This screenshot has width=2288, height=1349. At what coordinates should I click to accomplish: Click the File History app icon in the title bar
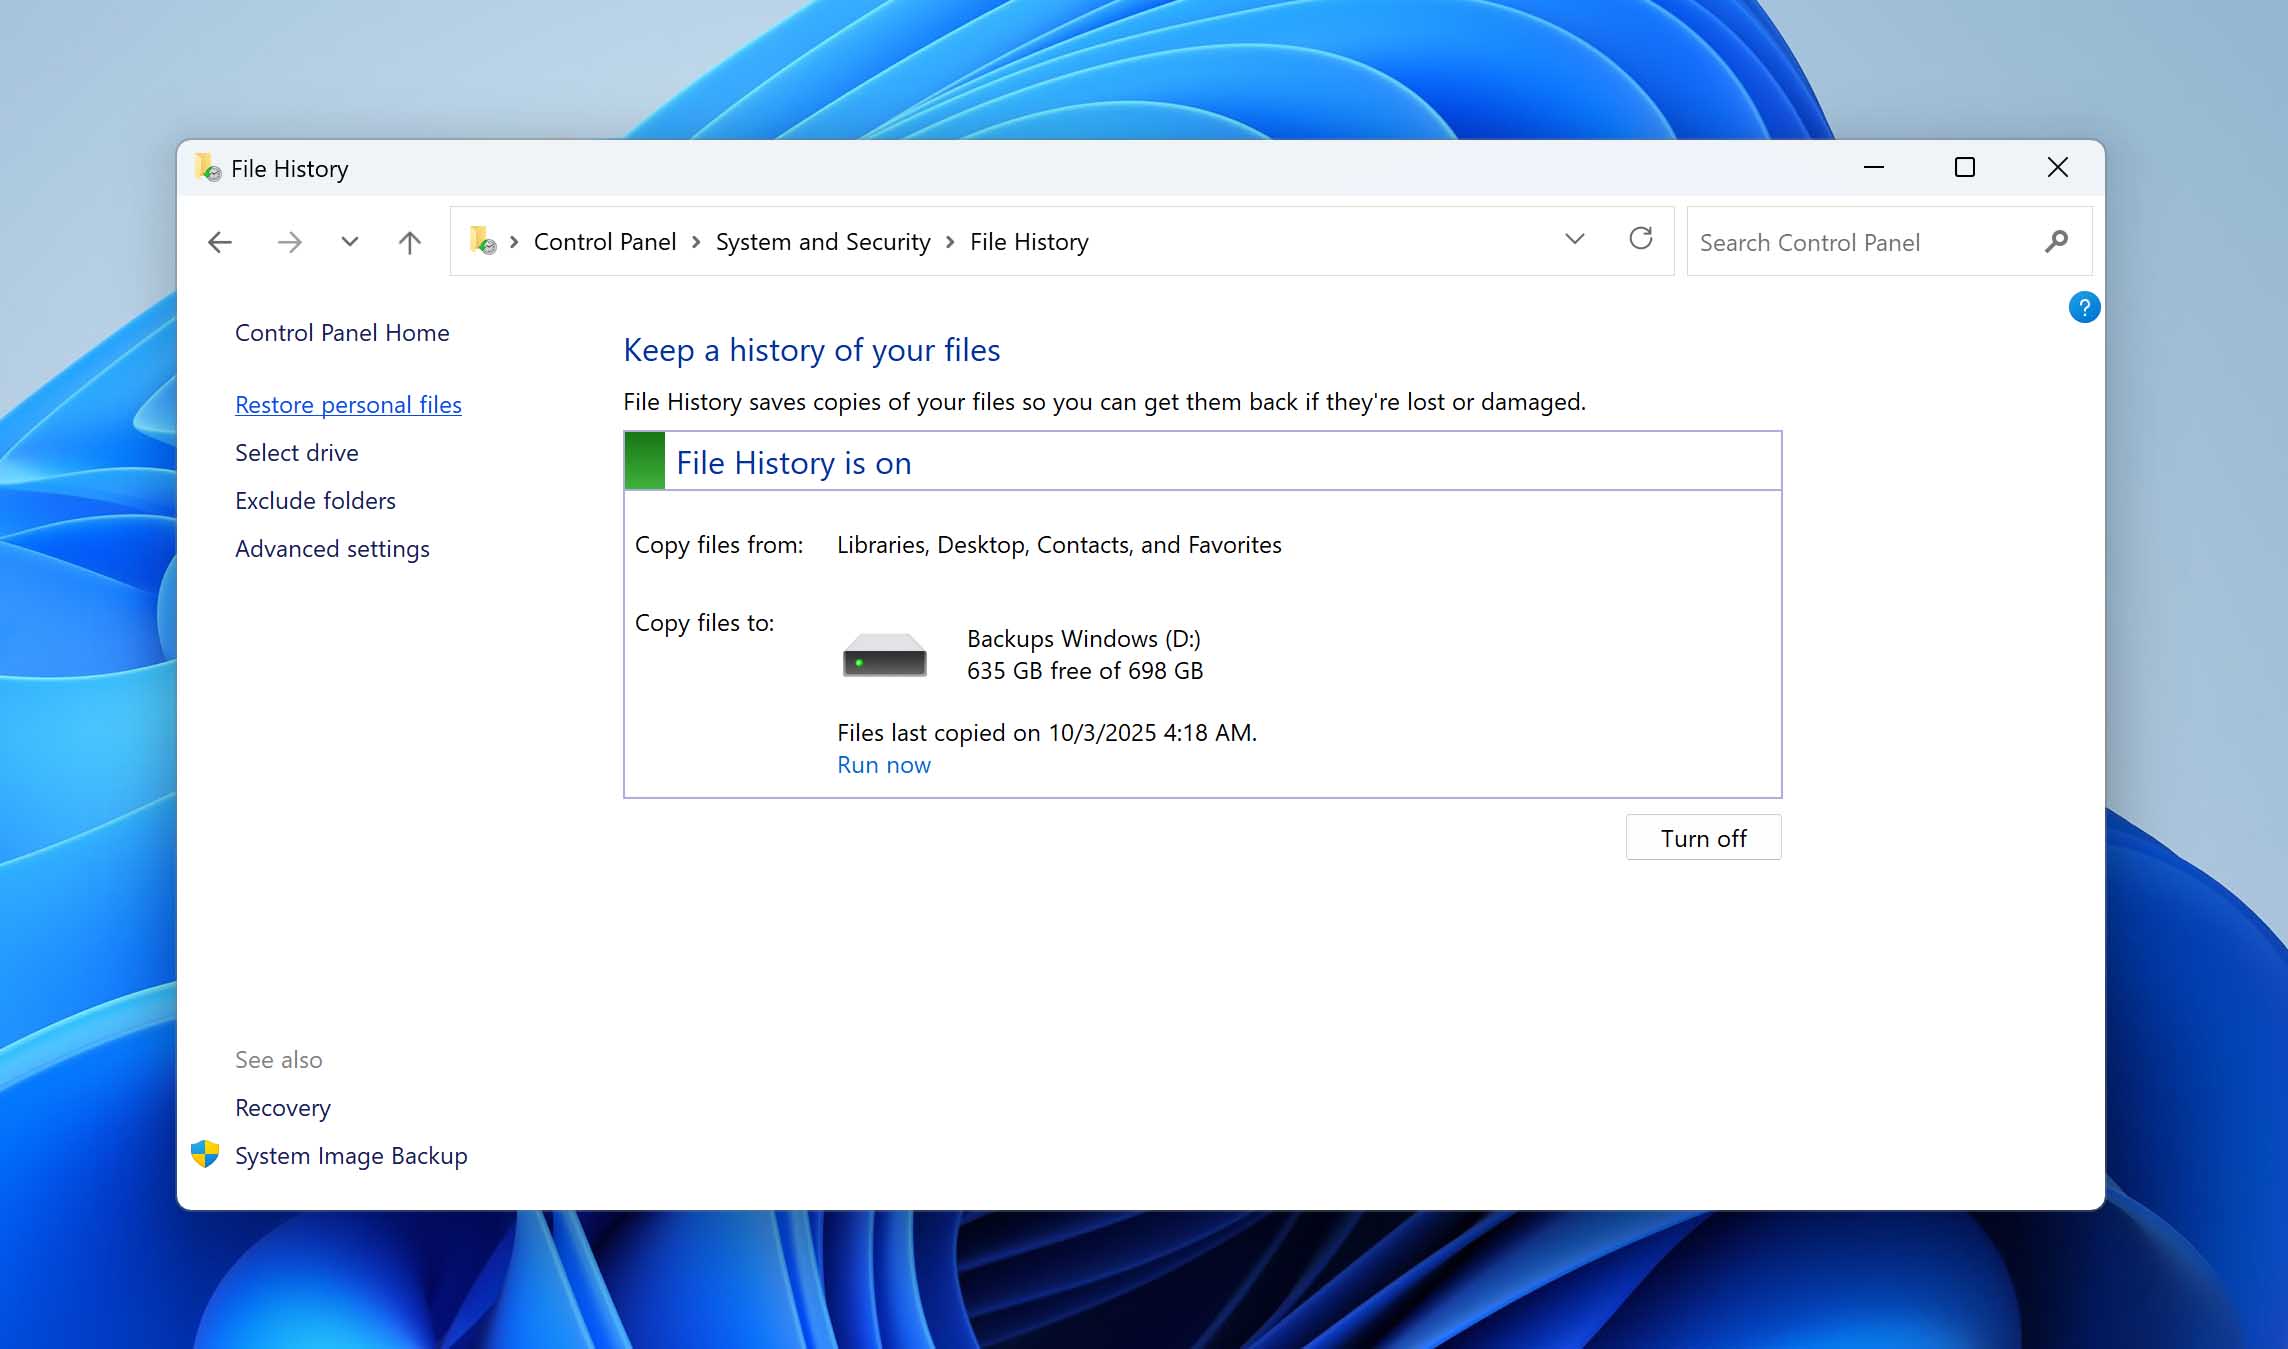click(209, 168)
